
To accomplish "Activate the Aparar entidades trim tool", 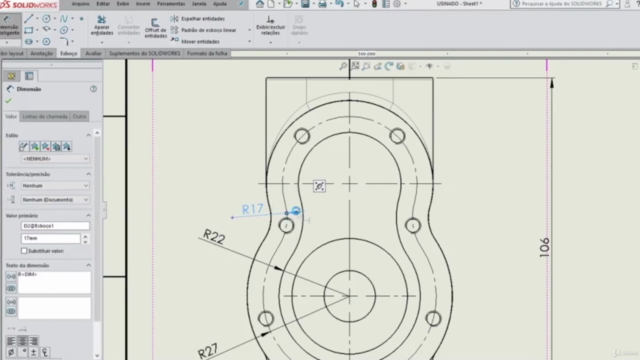I will (x=102, y=25).
